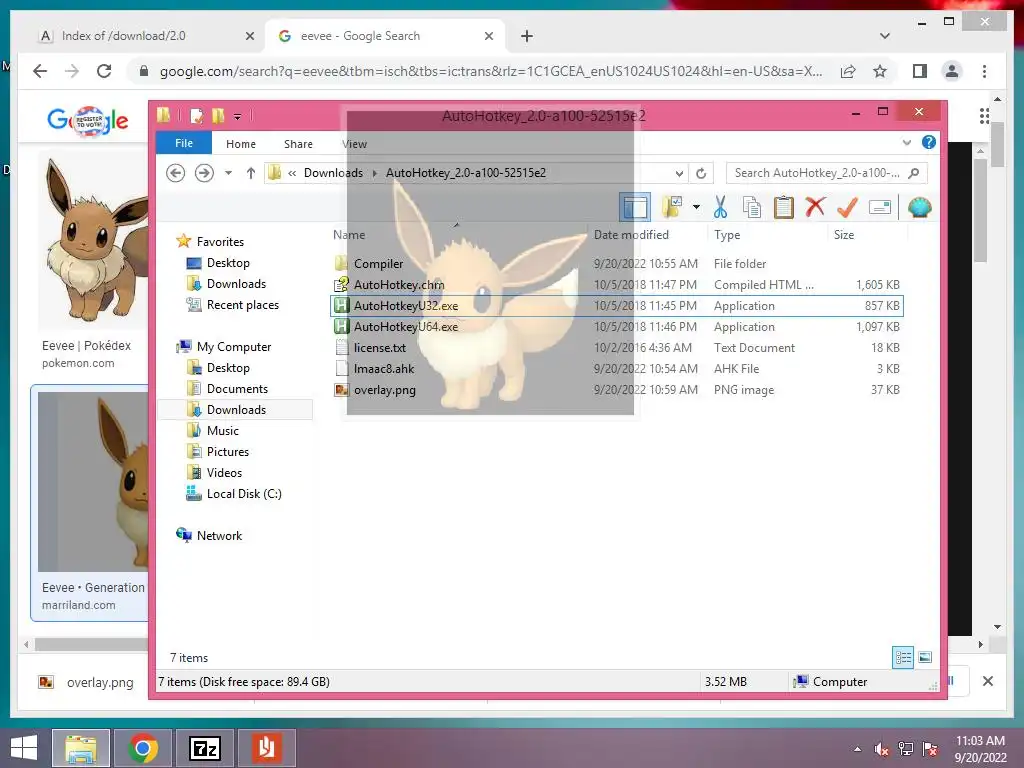Open the Home ribbon tab
This screenshot has height=768, width=1024.
(241, 144)
